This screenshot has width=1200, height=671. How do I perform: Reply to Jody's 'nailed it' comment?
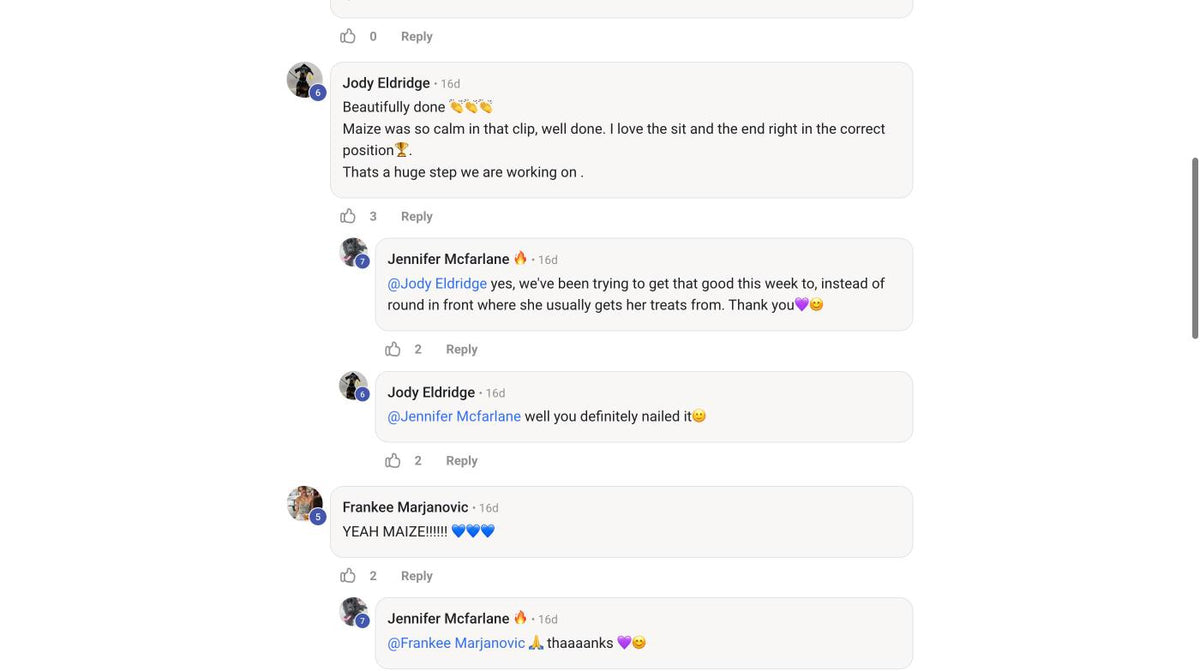click(x=462, y=461)
